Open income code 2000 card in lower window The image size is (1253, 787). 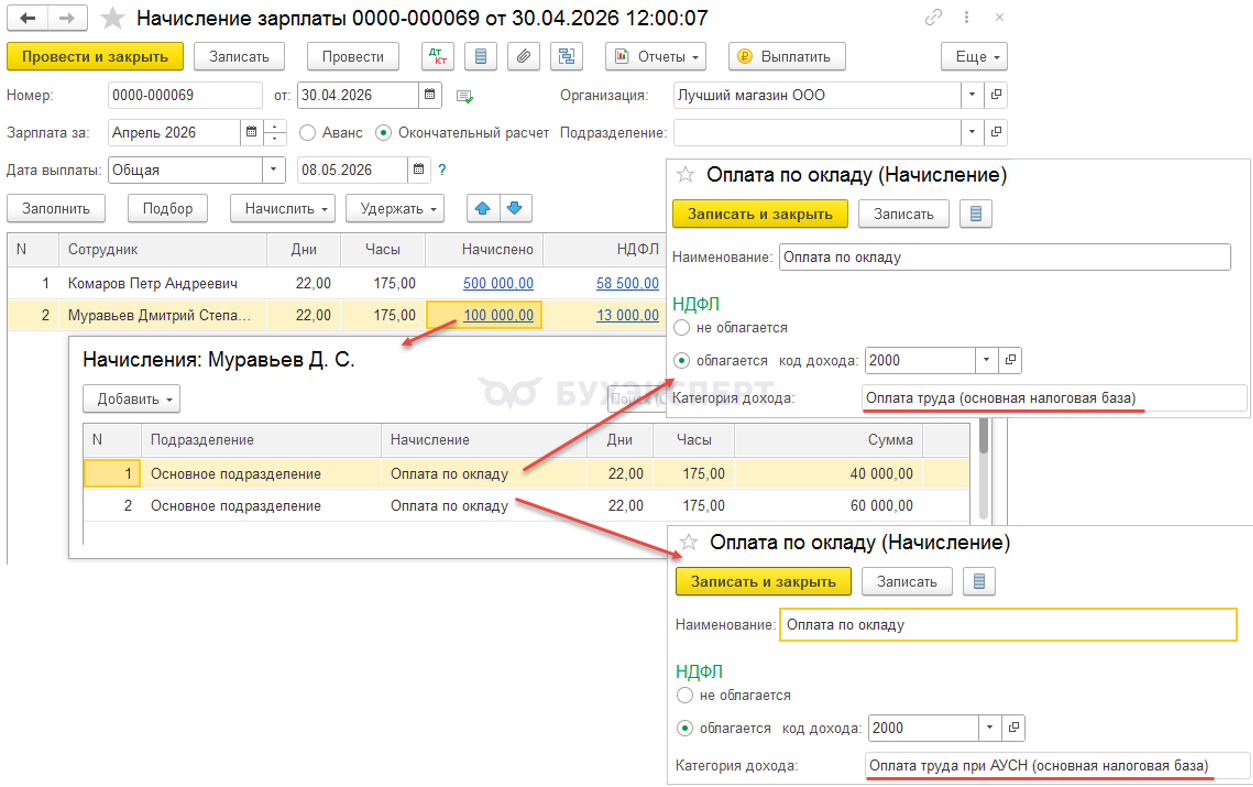[1014, 727]
